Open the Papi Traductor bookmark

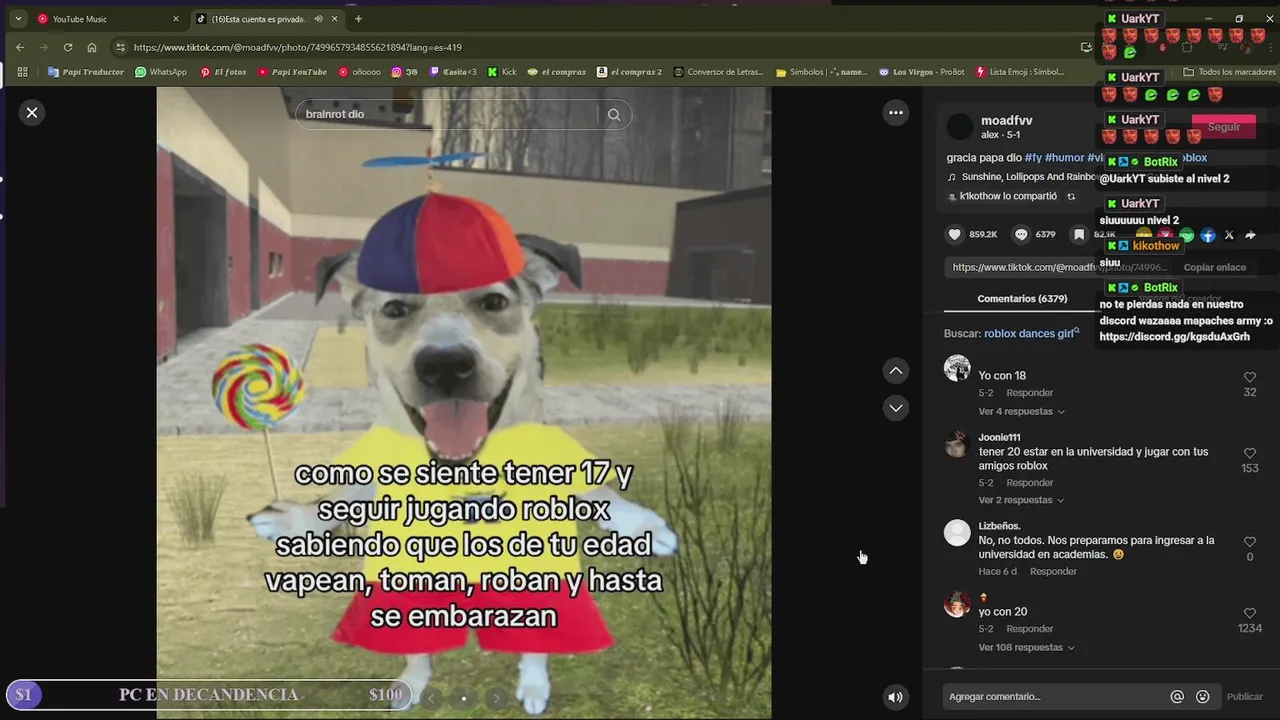point(86,72)
